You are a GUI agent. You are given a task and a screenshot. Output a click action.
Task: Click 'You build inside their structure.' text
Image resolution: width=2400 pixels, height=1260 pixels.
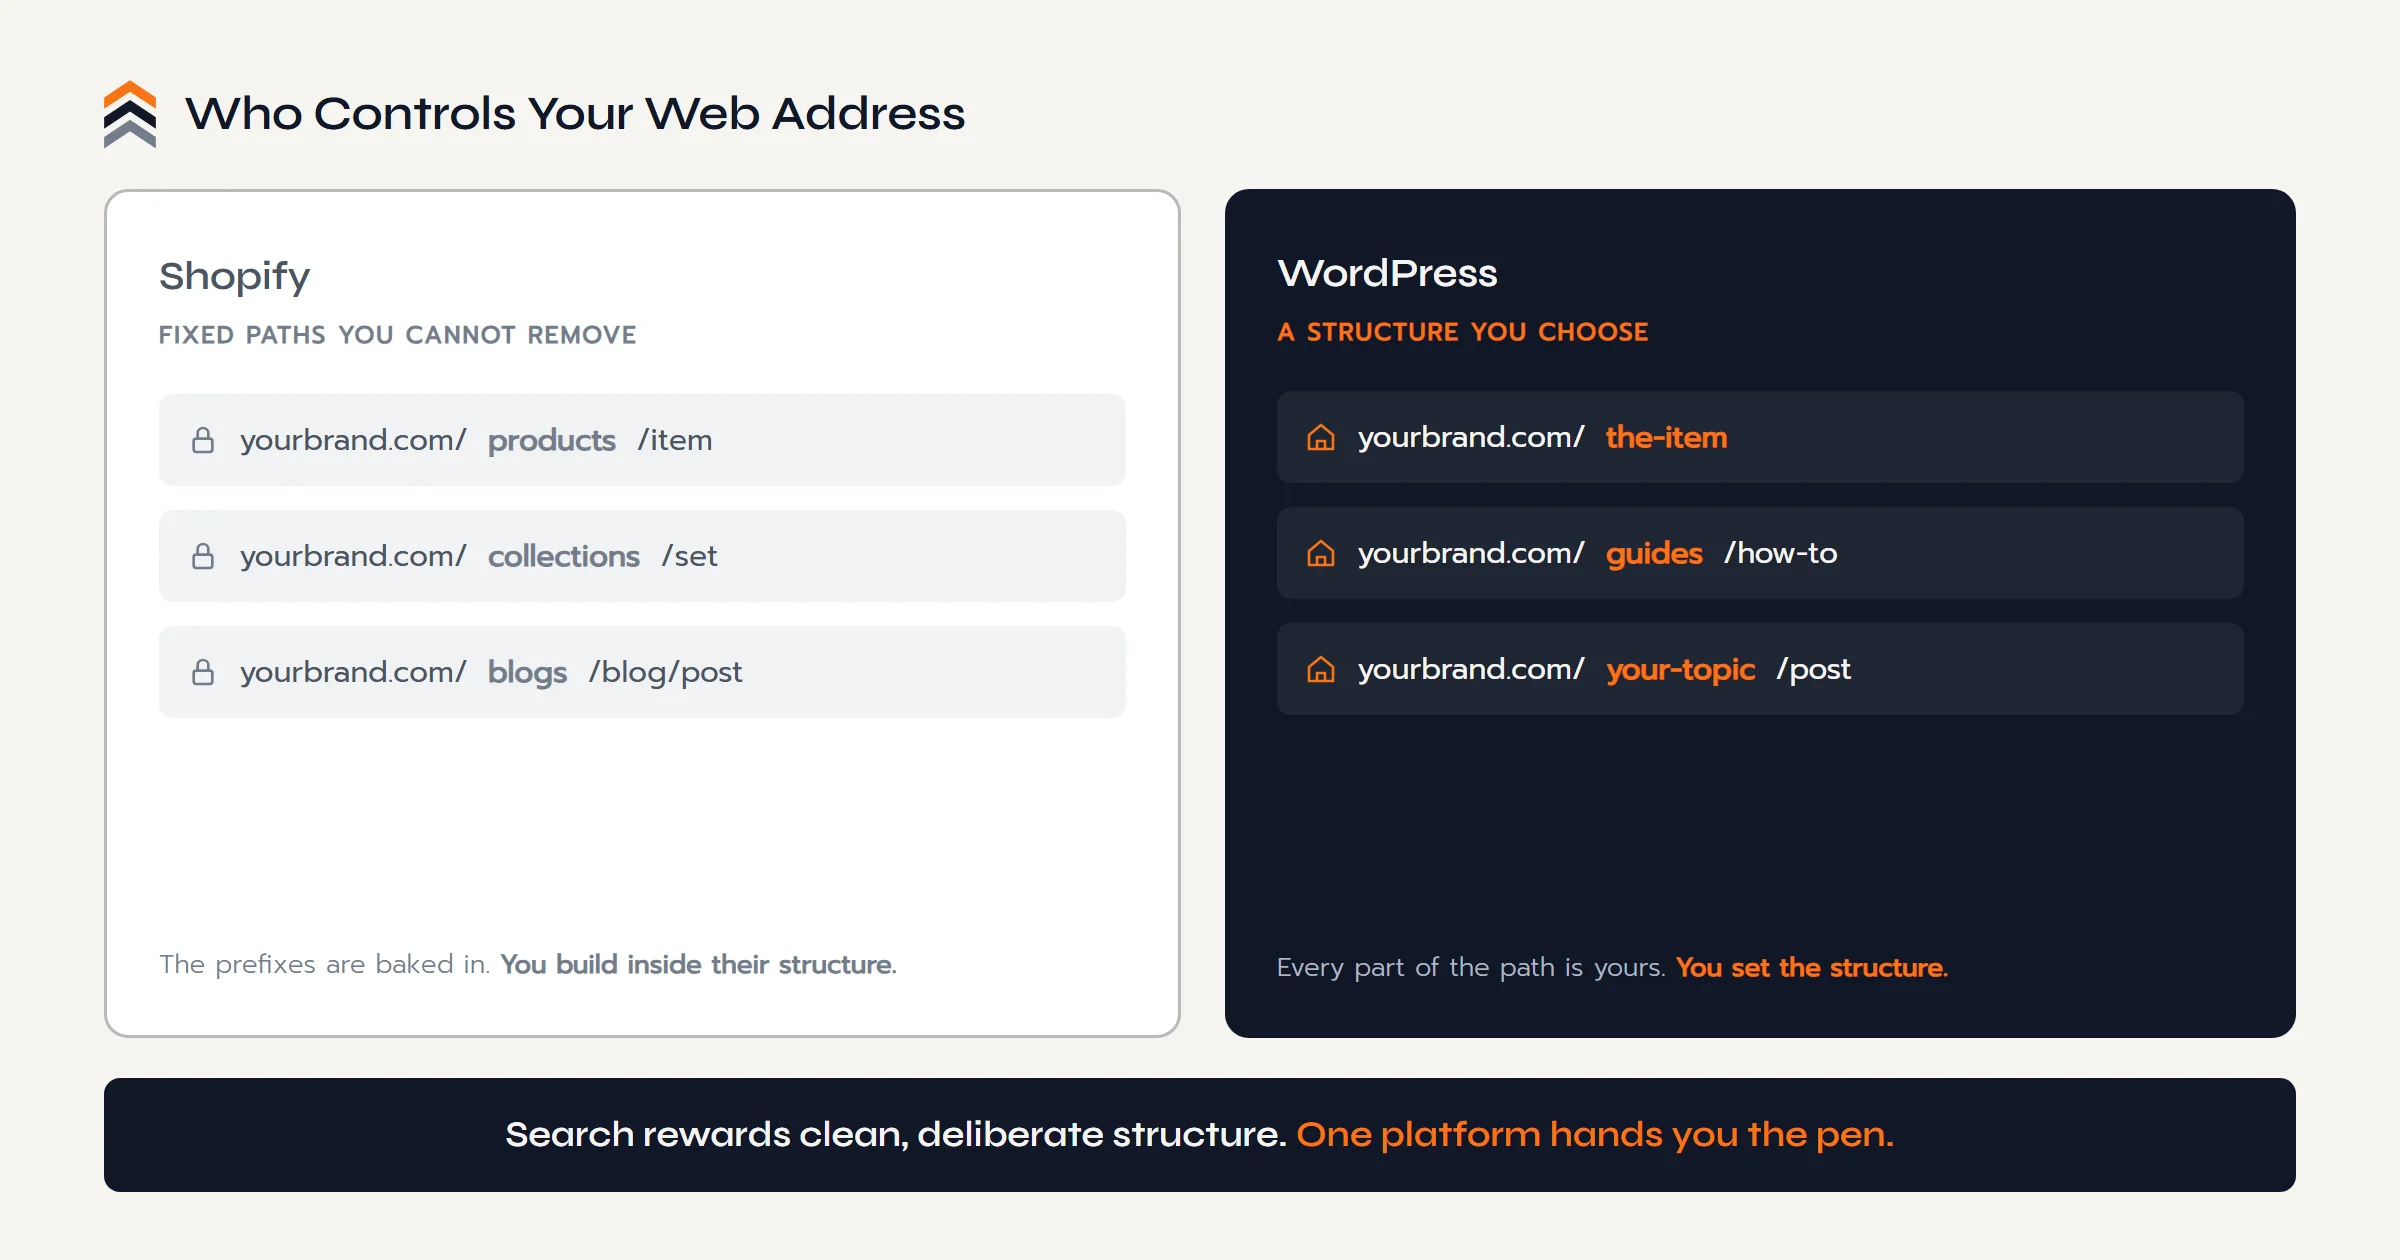click(698, 964)
